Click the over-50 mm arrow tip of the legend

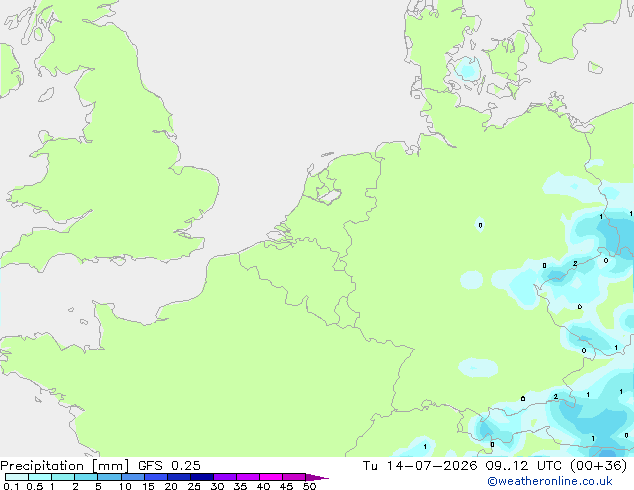(317, 477)
